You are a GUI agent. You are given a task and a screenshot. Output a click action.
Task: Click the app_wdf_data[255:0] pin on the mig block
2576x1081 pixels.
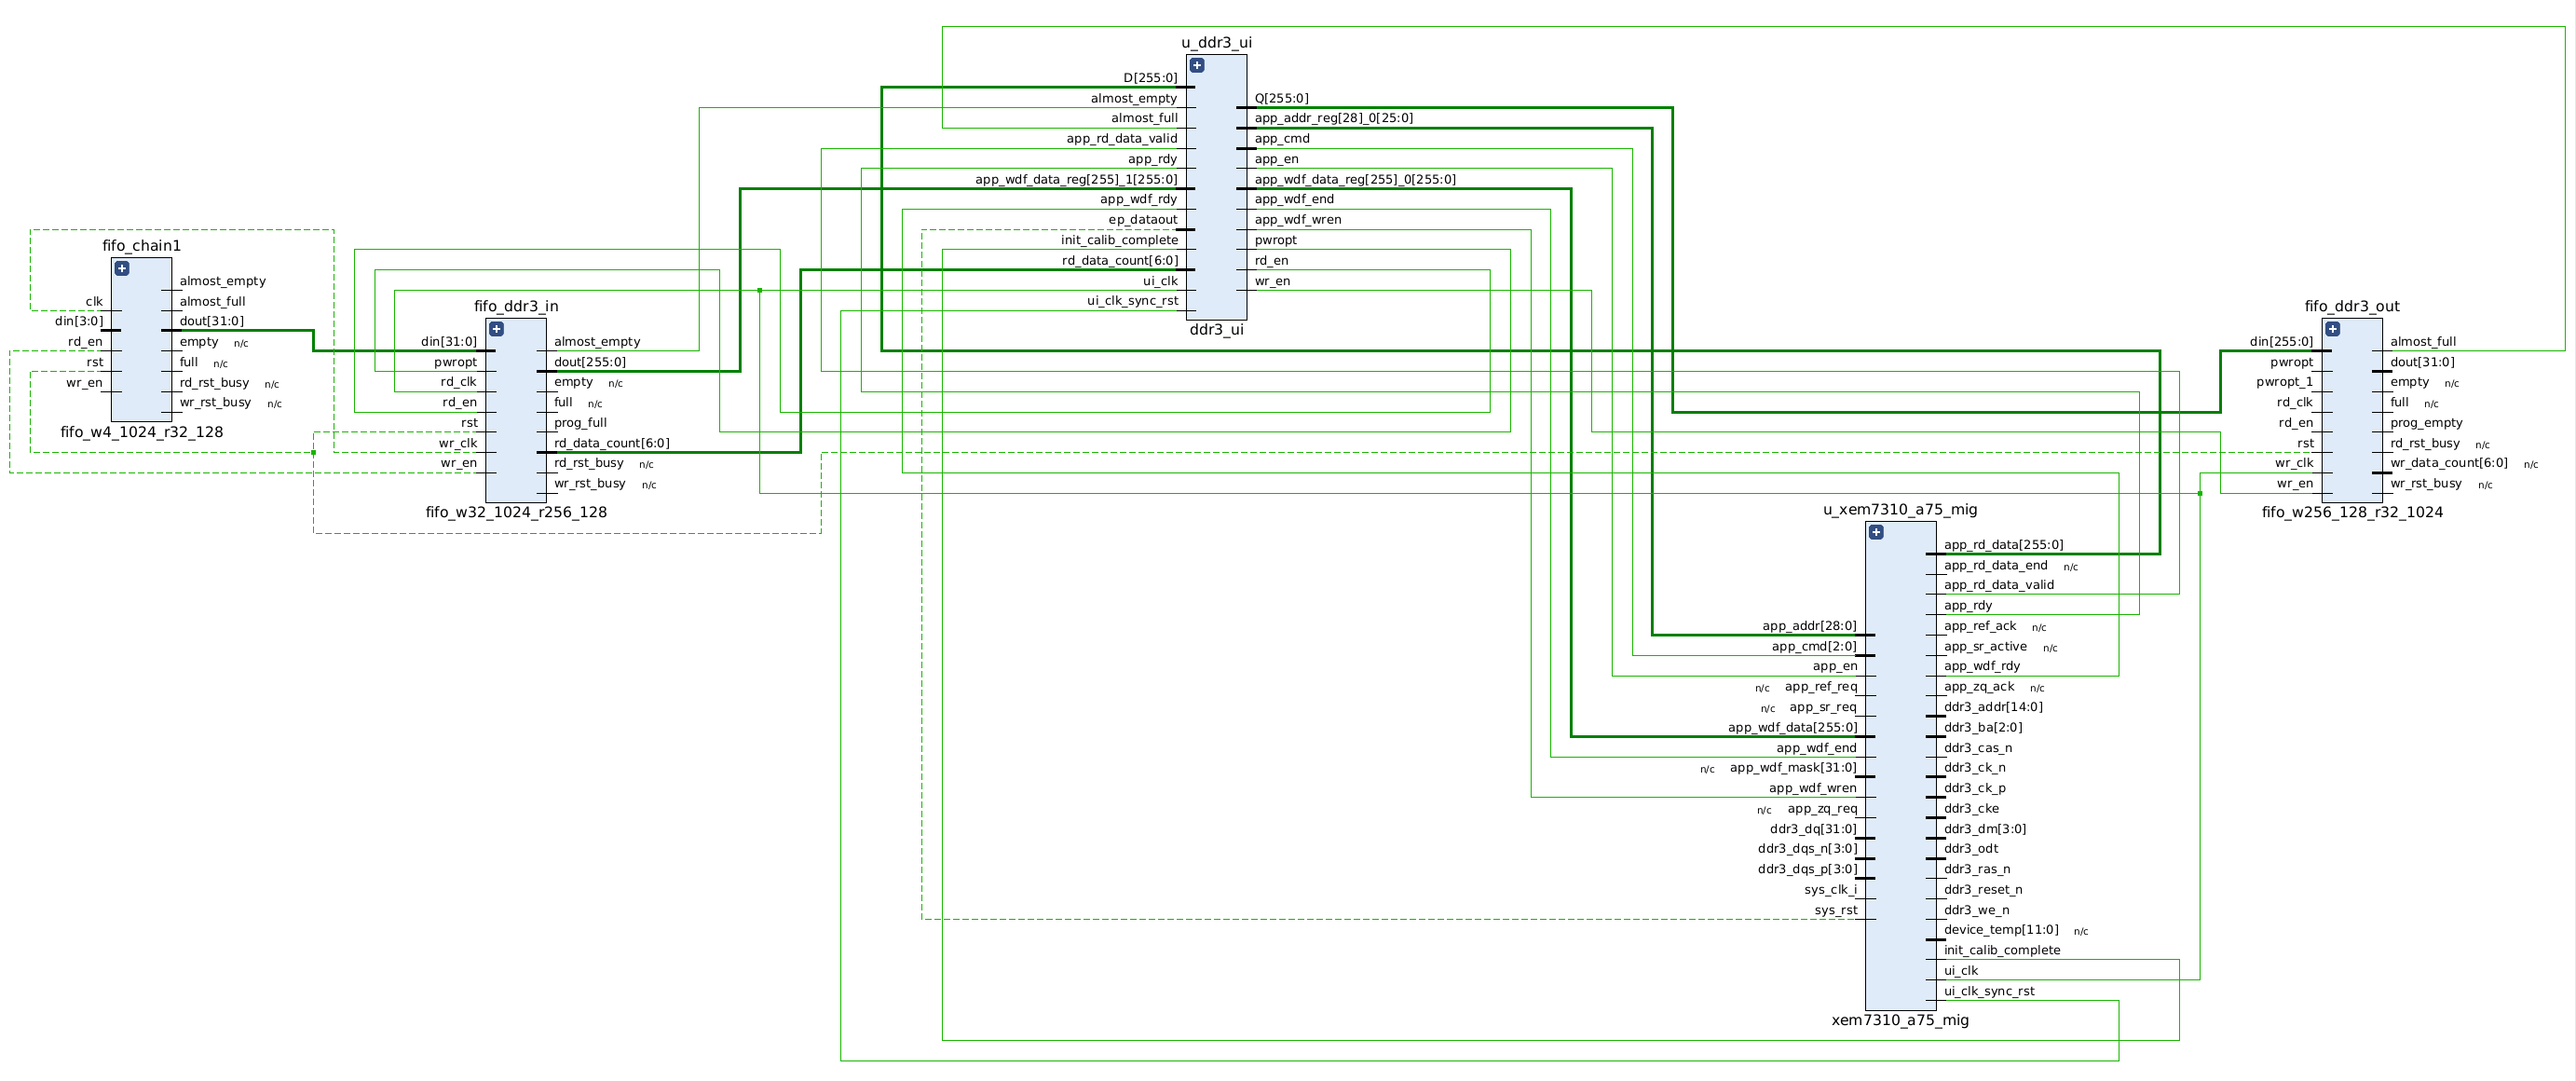tap(1792, 727)
